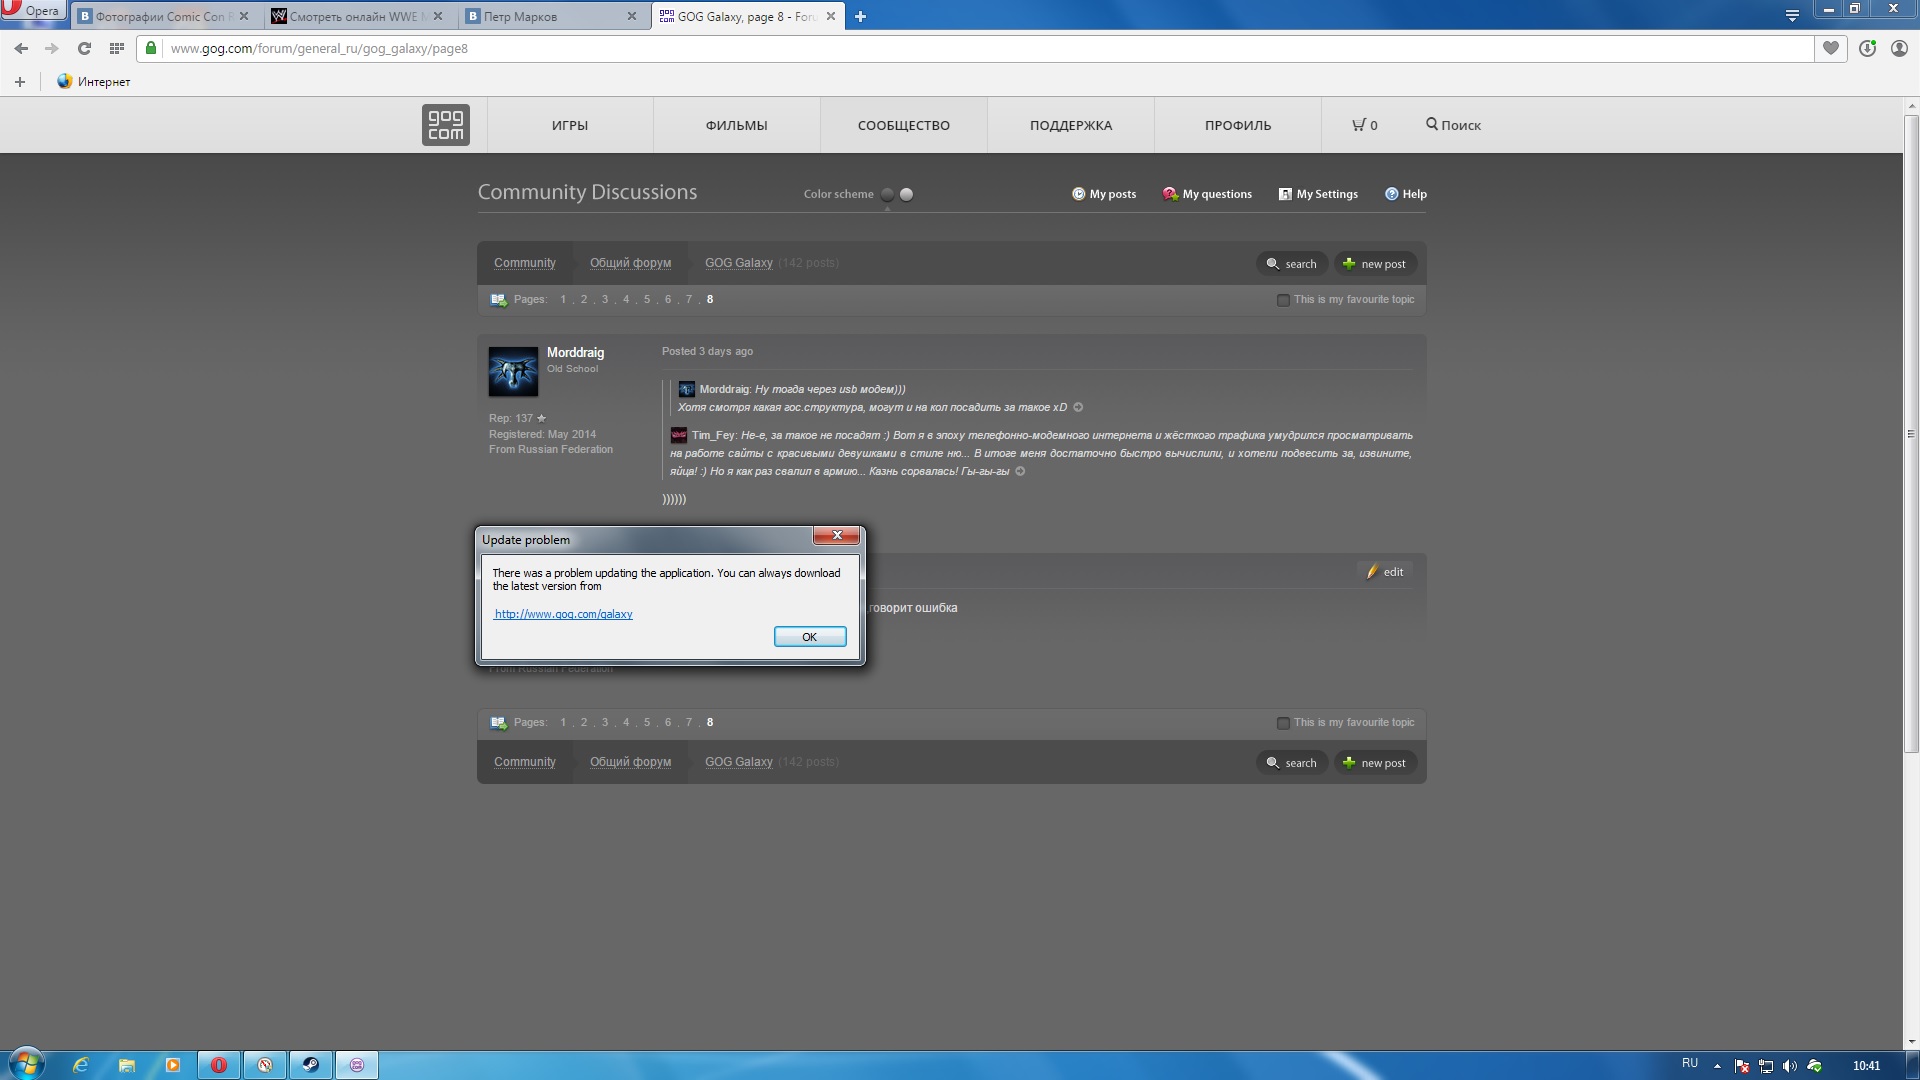Check bottom This is my favourite topic

tap(1283, 723)
